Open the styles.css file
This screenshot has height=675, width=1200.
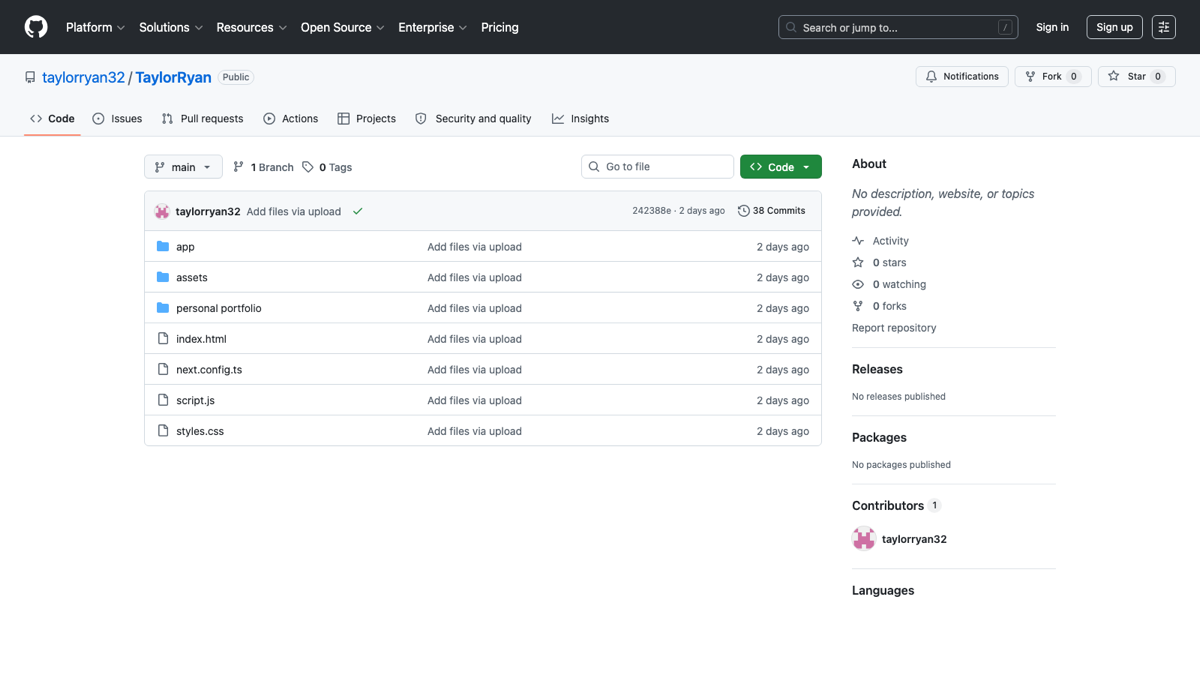pyautogui.click(x=200, y=431)
